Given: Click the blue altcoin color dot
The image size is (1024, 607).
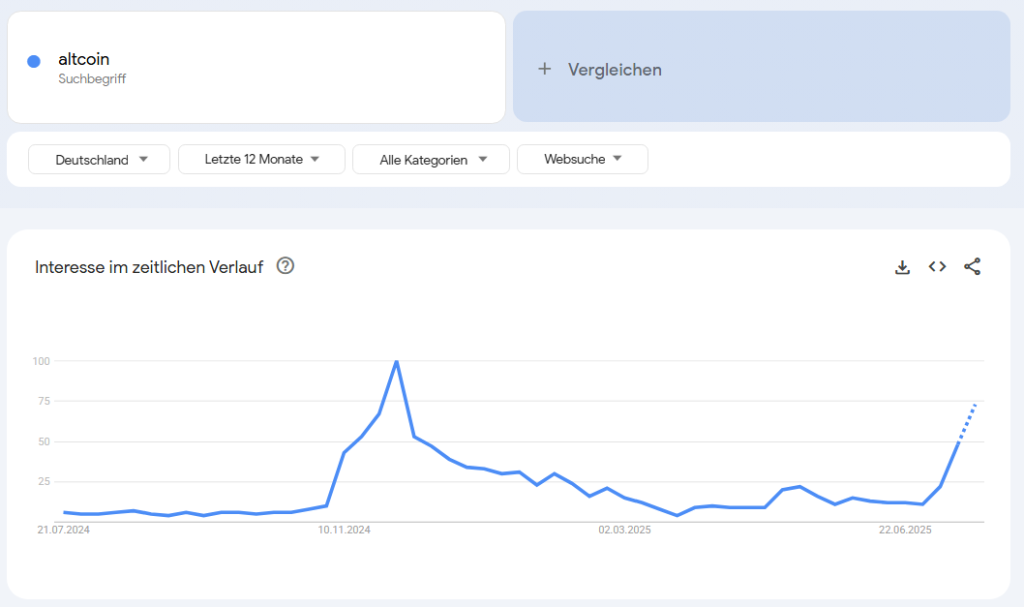Looking at the screenshot, I should (34, 61).
